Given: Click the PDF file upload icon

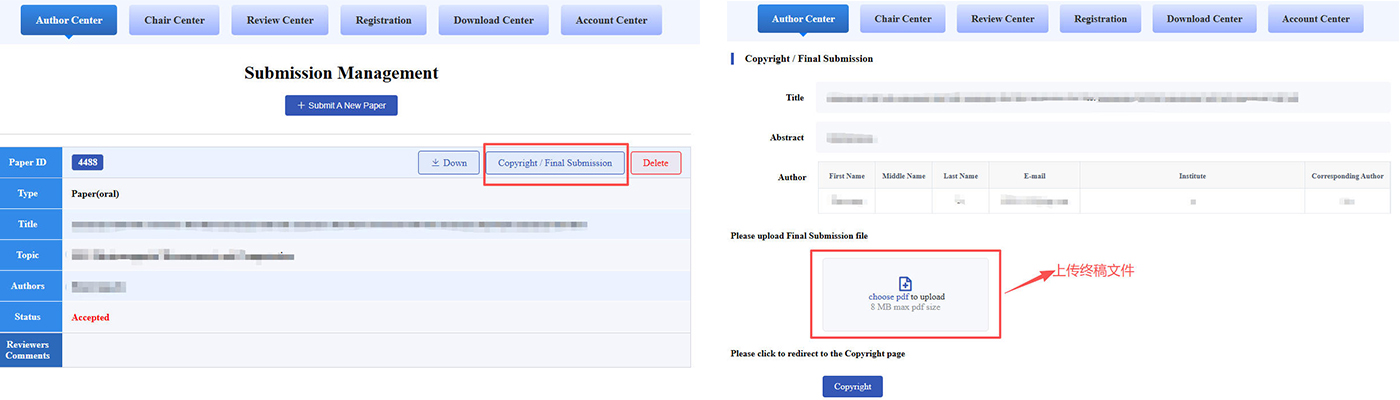Looking at the screenshot, I should point(905,284).
